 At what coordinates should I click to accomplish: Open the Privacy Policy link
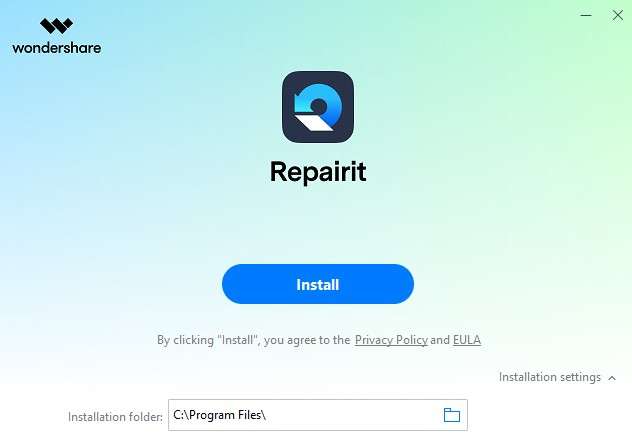391,340
